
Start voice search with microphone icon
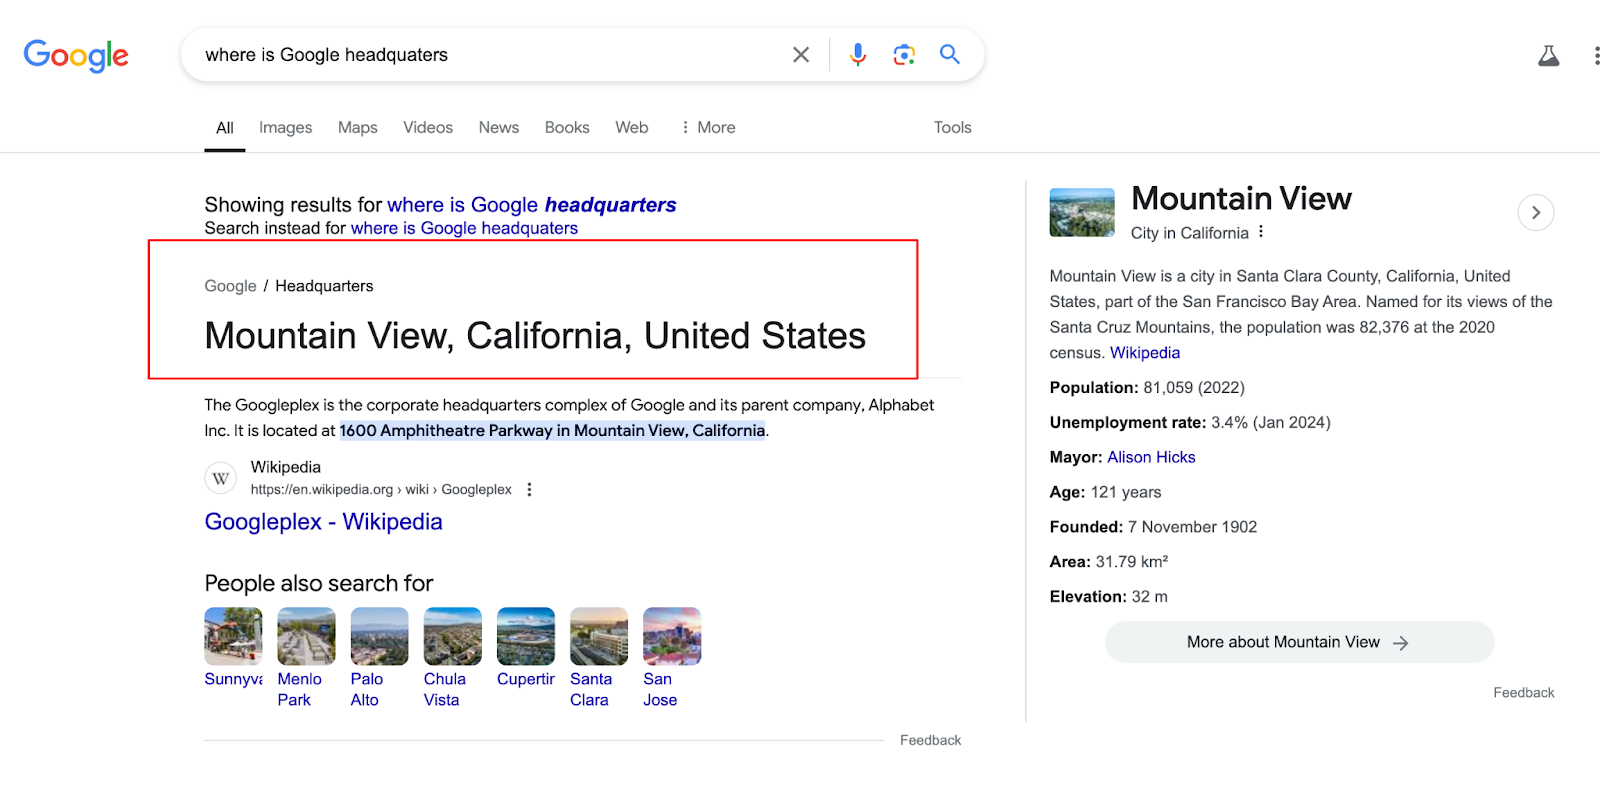858,55
